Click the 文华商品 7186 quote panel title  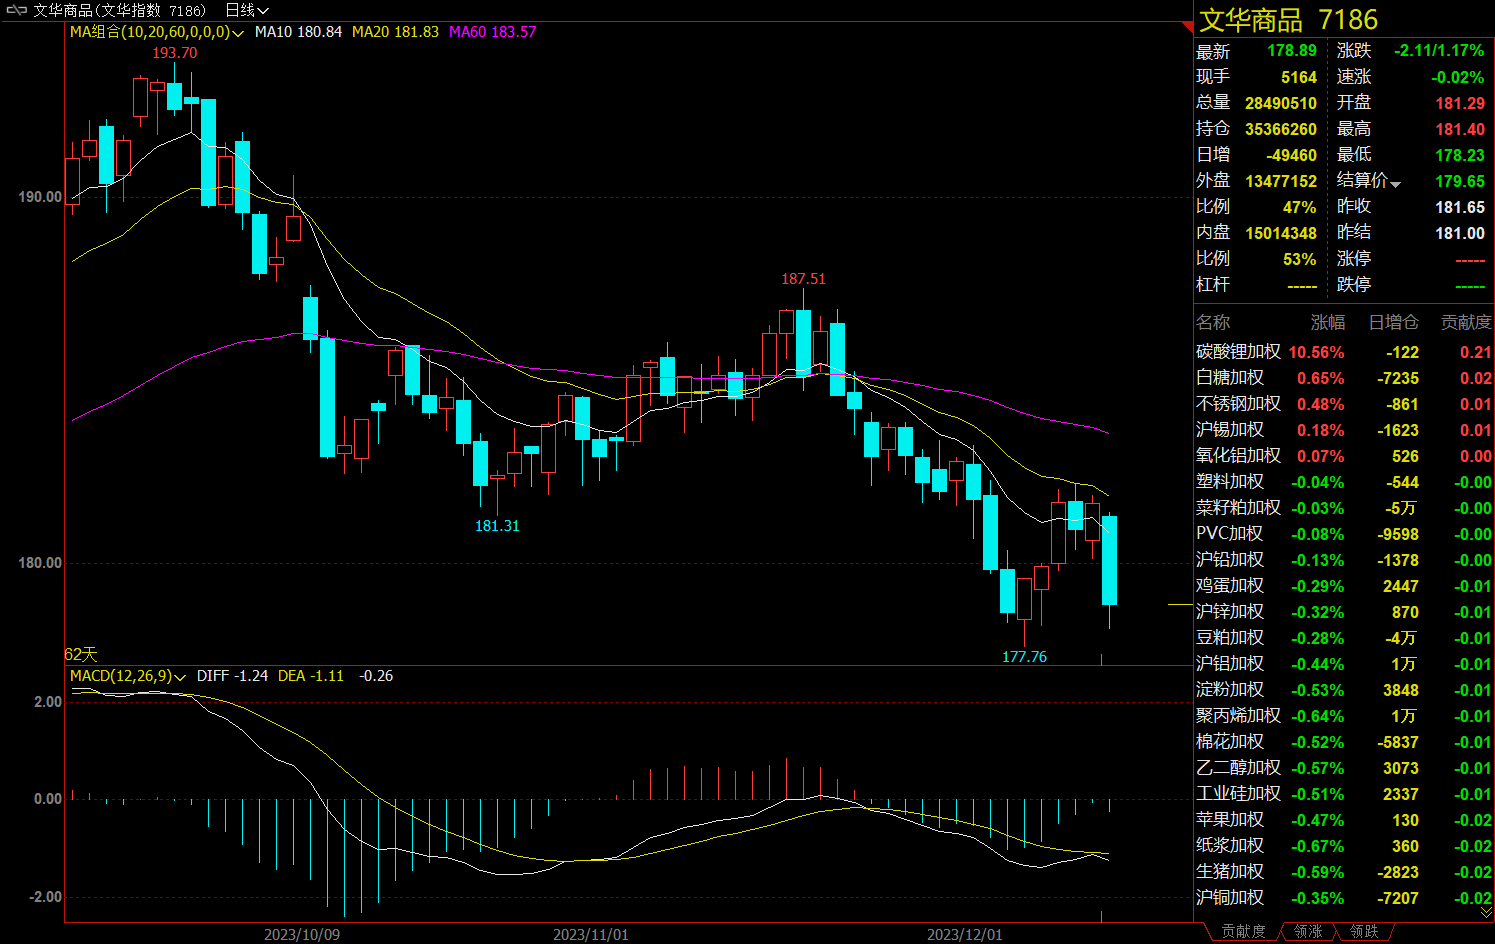[1288, 20]
